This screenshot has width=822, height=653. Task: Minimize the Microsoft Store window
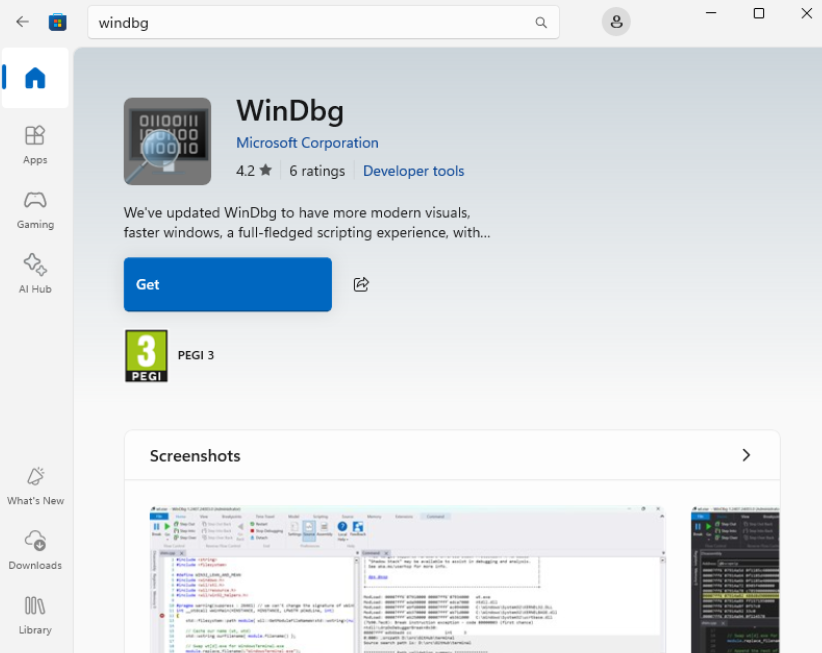(711, 13)
